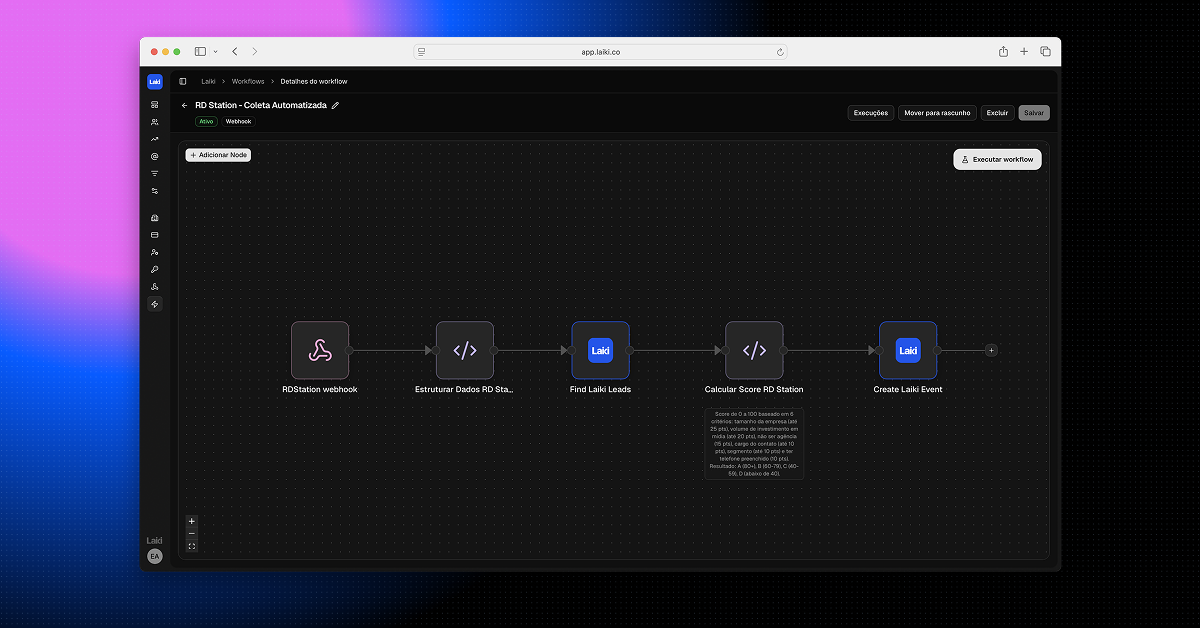
Task: Reload the page in Safari
Action: click(780, 51)
